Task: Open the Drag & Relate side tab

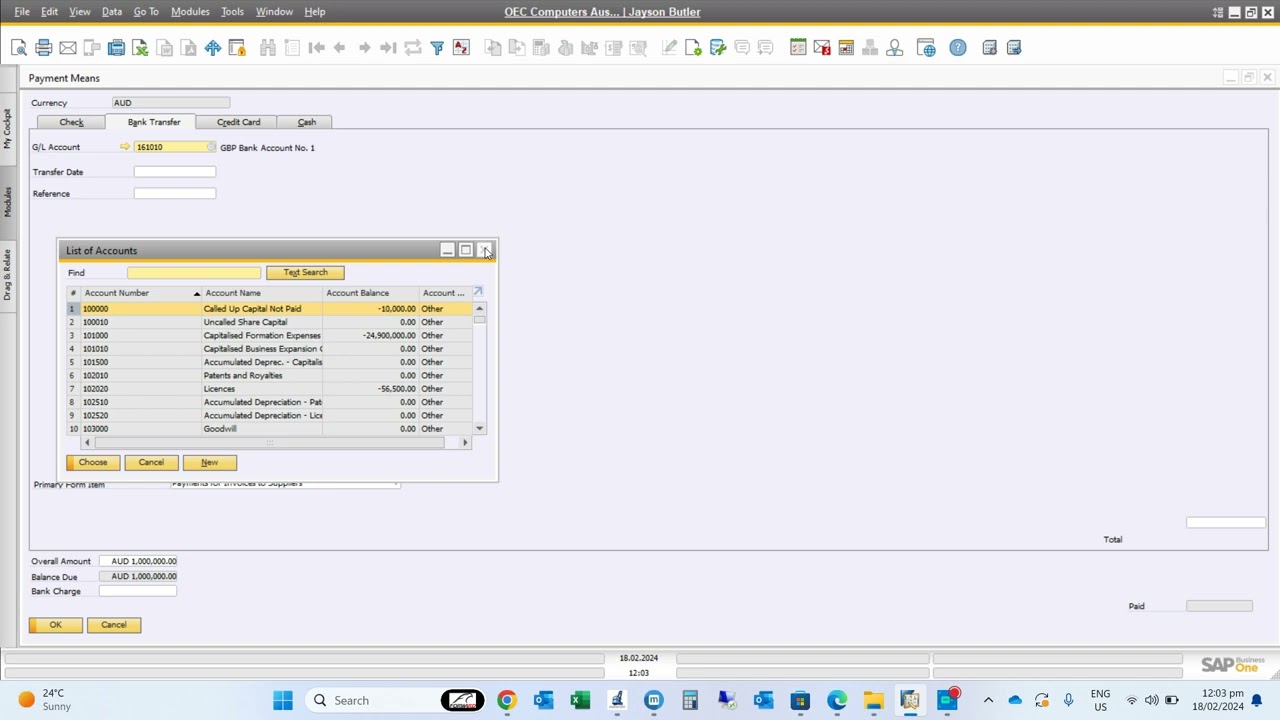Action: click(x=7, y=275)
